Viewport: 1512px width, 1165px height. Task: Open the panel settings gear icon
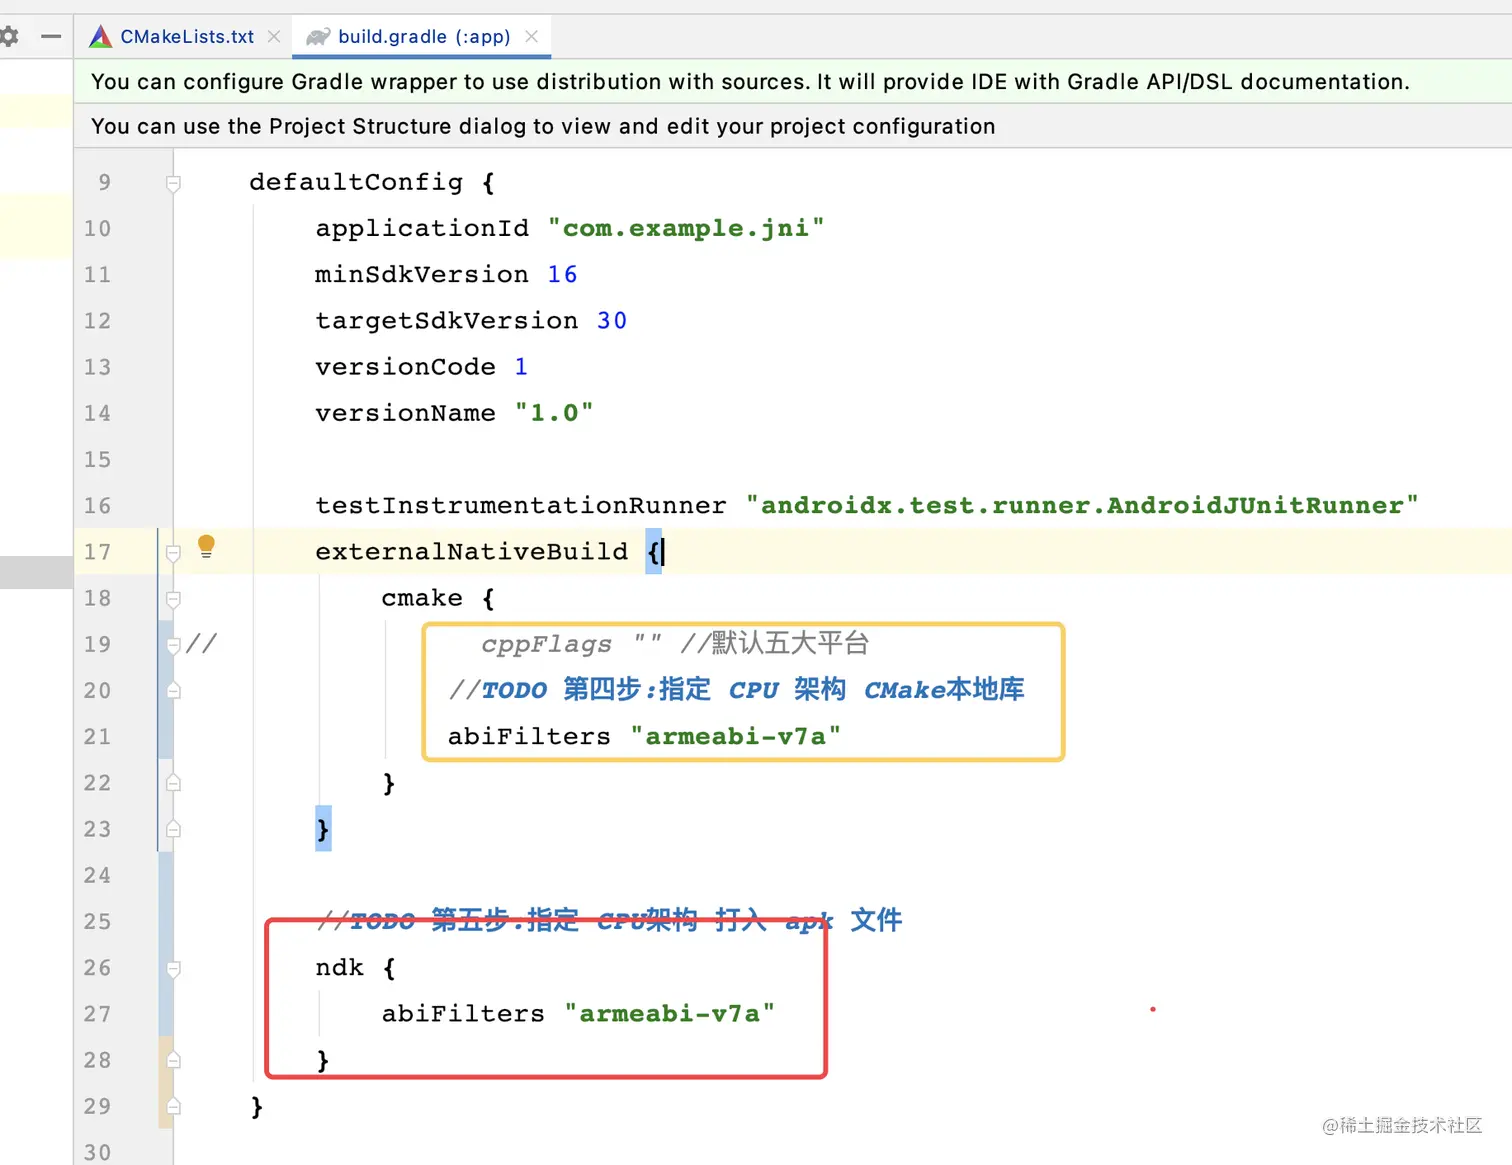(9, 37)
